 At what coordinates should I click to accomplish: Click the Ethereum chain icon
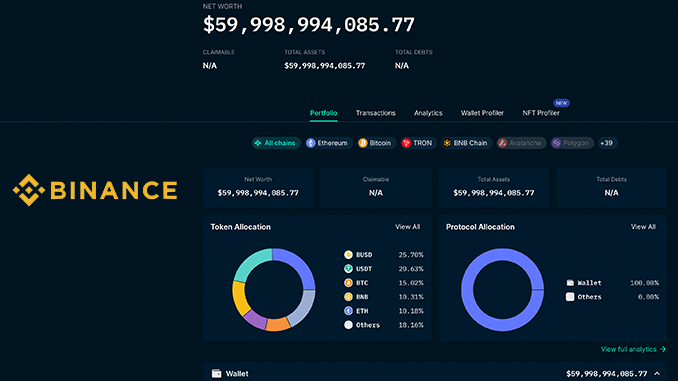(310, 143)
